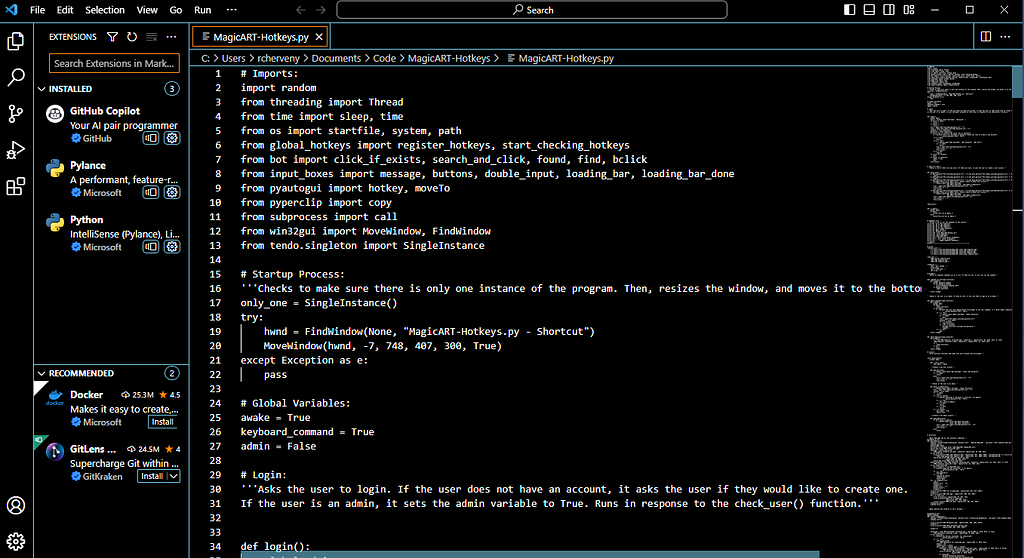Open the GitLens Install dropdown arrow
1024x558 pixels.
pos(174,476)
